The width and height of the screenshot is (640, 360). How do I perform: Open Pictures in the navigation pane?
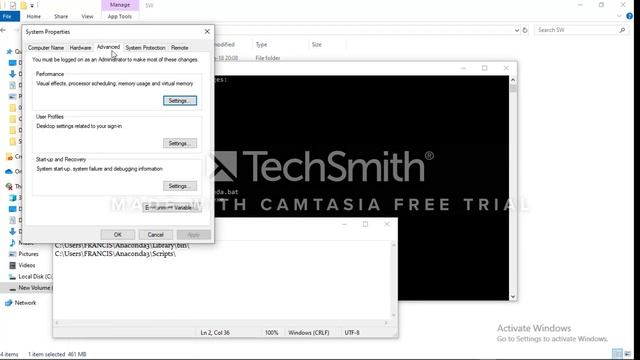(x=28, y=254)
